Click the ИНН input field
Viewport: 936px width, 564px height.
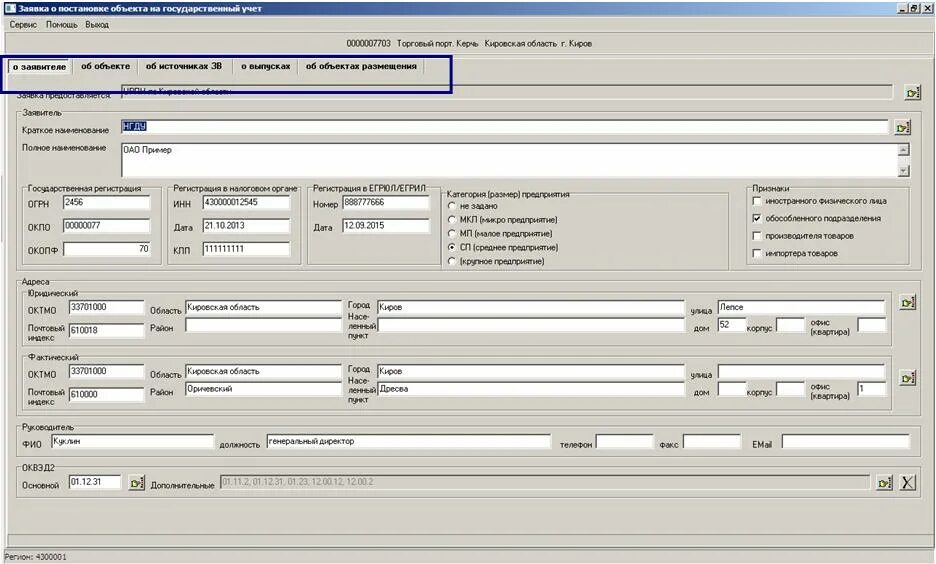246,203
